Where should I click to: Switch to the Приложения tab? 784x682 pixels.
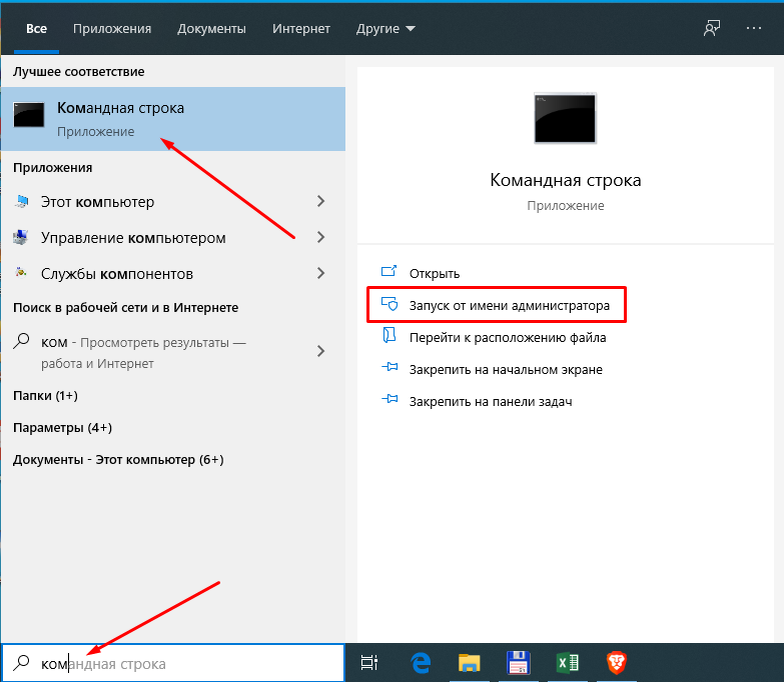pyautogui.click(x=112, y=29)
